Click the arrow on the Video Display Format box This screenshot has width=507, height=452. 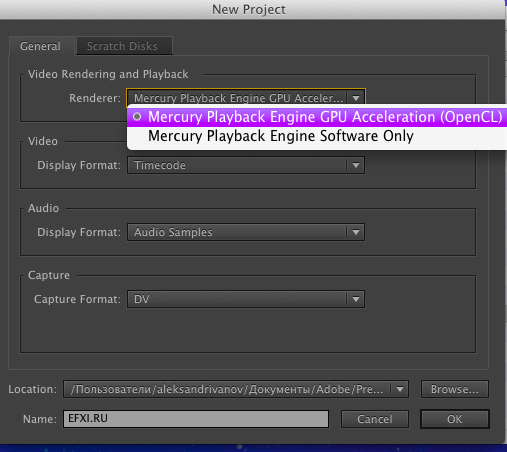(356, 165)
